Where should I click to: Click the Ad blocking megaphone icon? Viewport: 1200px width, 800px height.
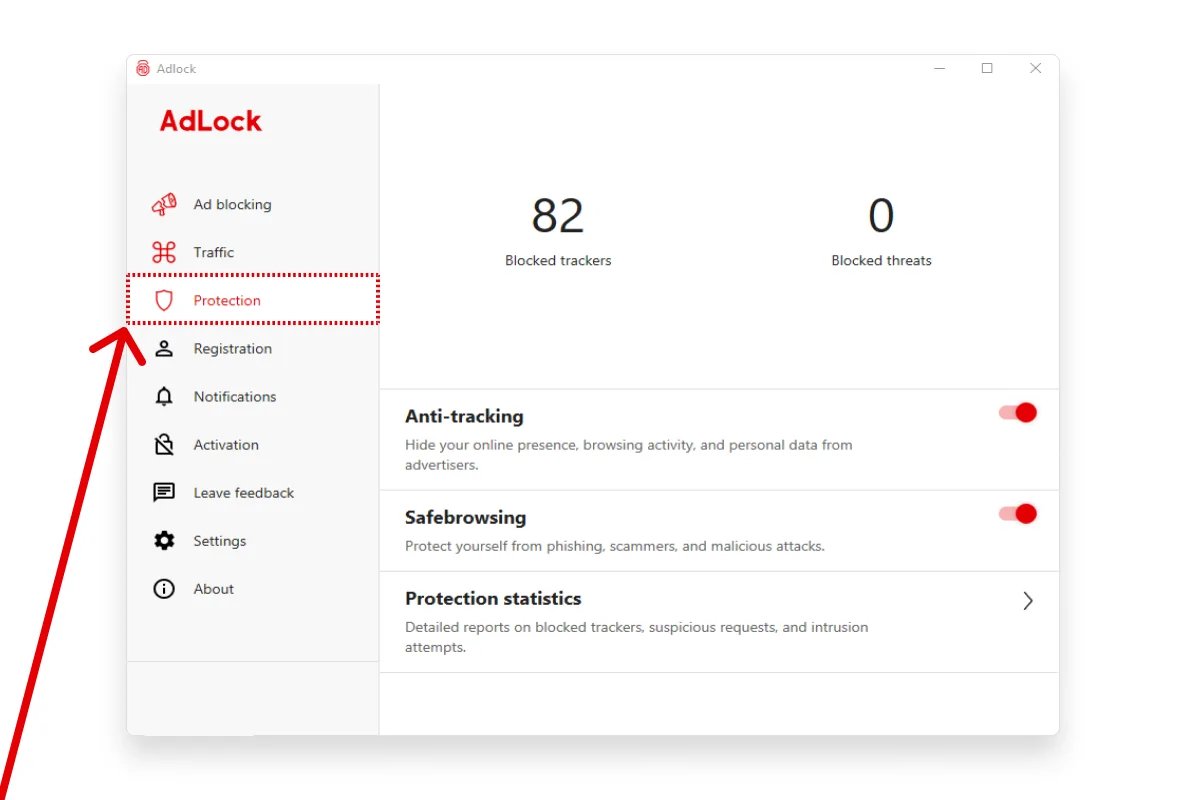click(x=164, y=204)
